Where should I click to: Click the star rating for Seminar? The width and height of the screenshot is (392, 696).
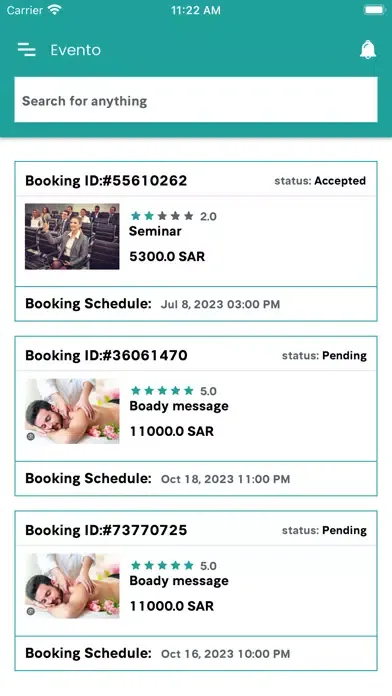[x=174, y=216]
